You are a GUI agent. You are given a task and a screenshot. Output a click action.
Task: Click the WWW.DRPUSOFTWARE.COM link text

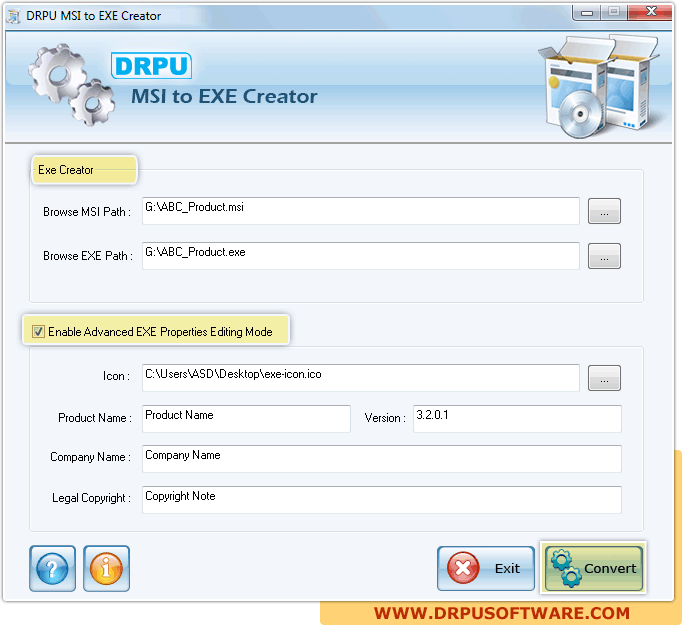tap(502, 613)
